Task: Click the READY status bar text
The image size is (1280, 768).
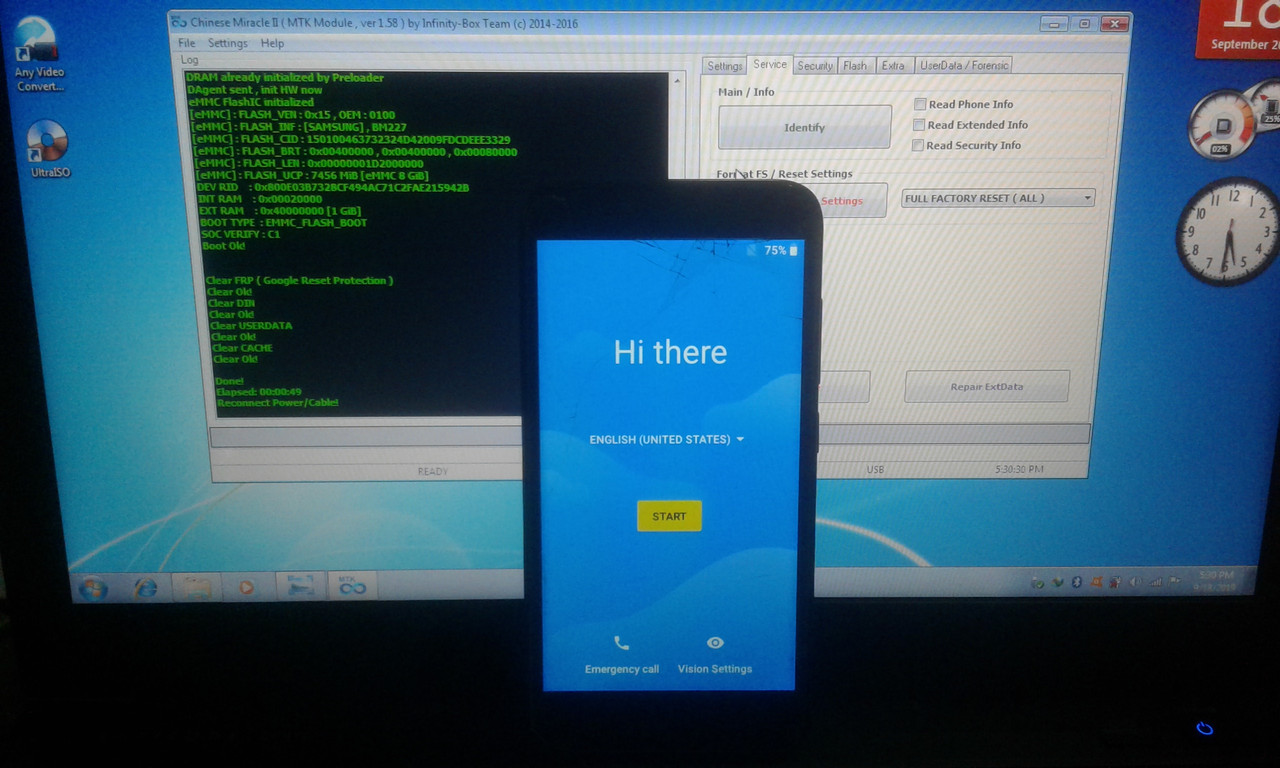Action: (x=432, y=471)
